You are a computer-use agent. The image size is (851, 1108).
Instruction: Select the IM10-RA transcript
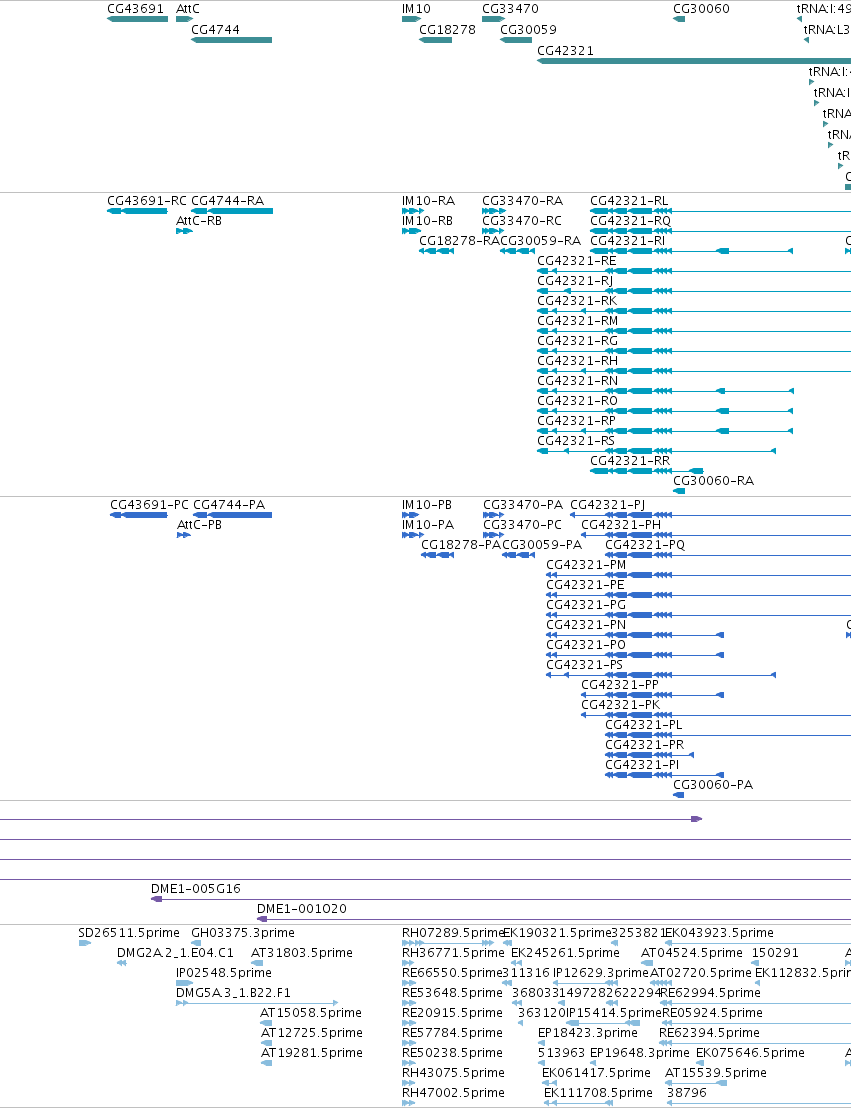coord(428,201)
